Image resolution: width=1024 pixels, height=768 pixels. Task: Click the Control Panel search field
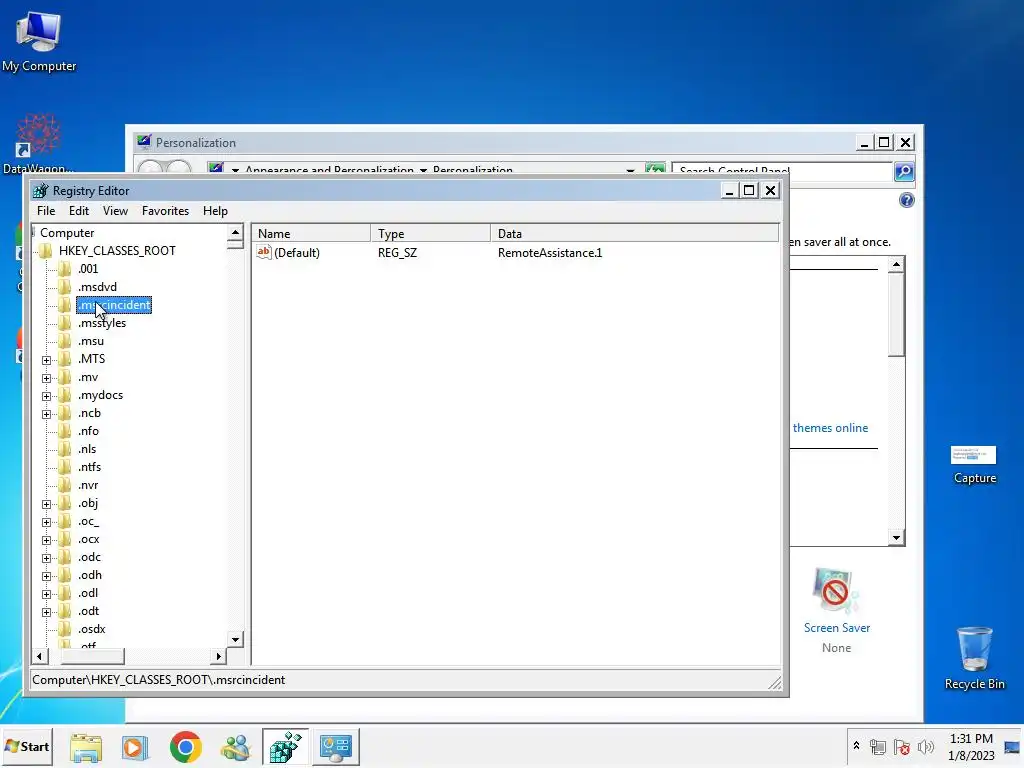[783, 171]
